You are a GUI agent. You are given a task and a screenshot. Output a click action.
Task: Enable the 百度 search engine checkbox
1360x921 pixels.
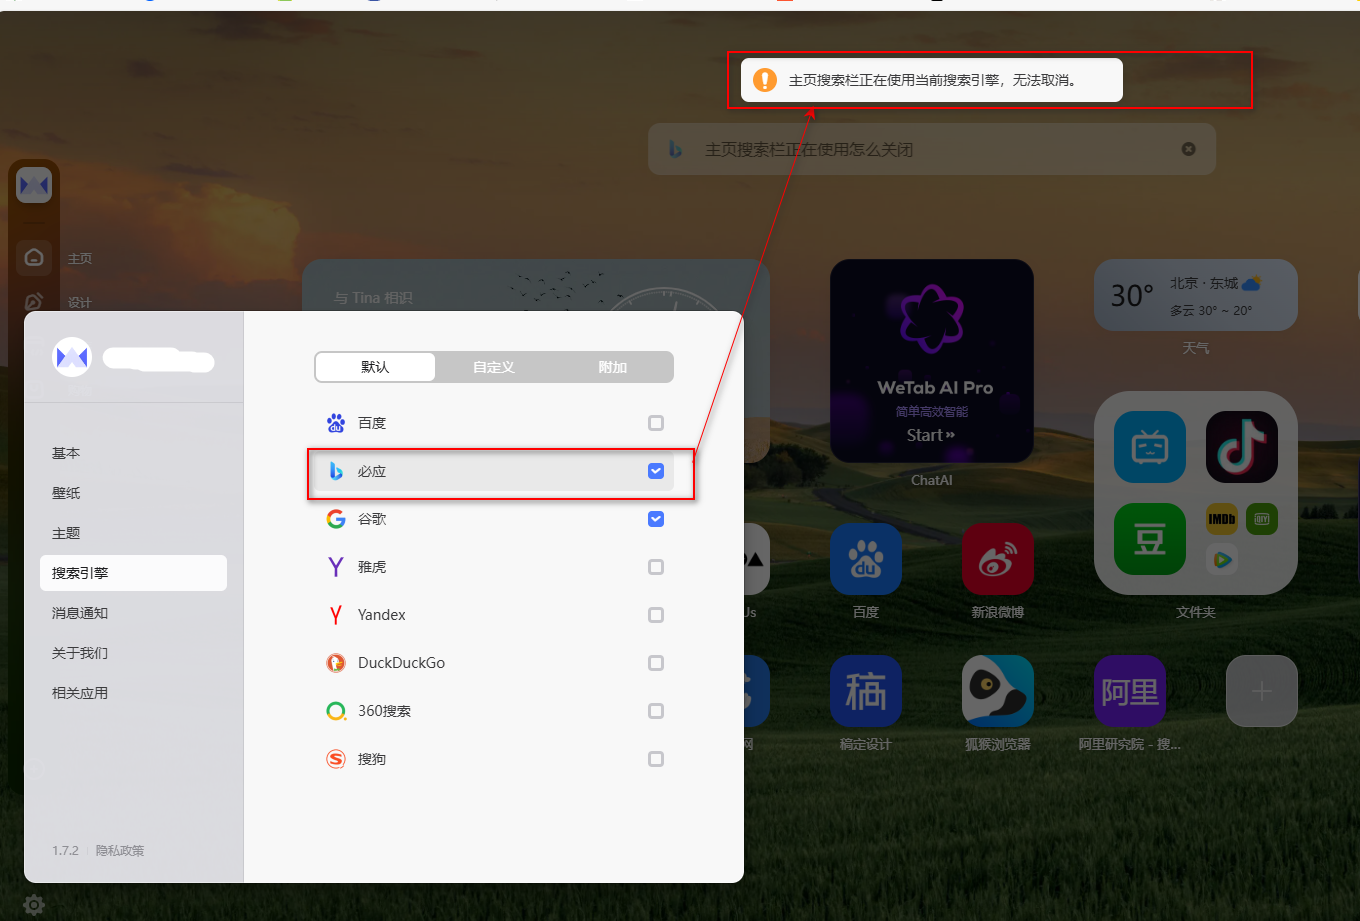click(656, 423)
